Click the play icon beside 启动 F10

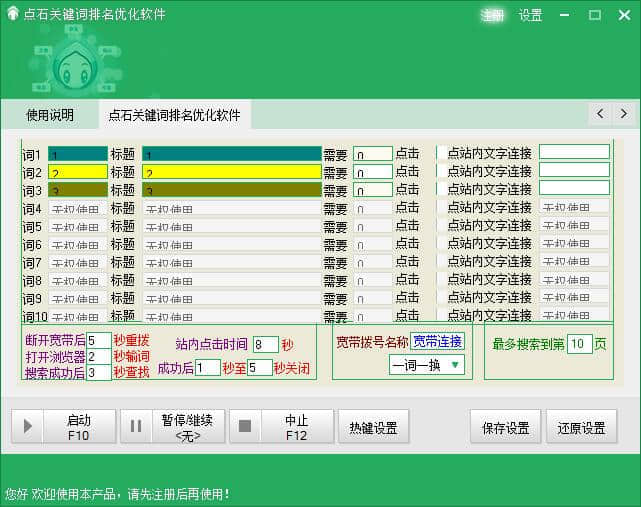point(28,427)
